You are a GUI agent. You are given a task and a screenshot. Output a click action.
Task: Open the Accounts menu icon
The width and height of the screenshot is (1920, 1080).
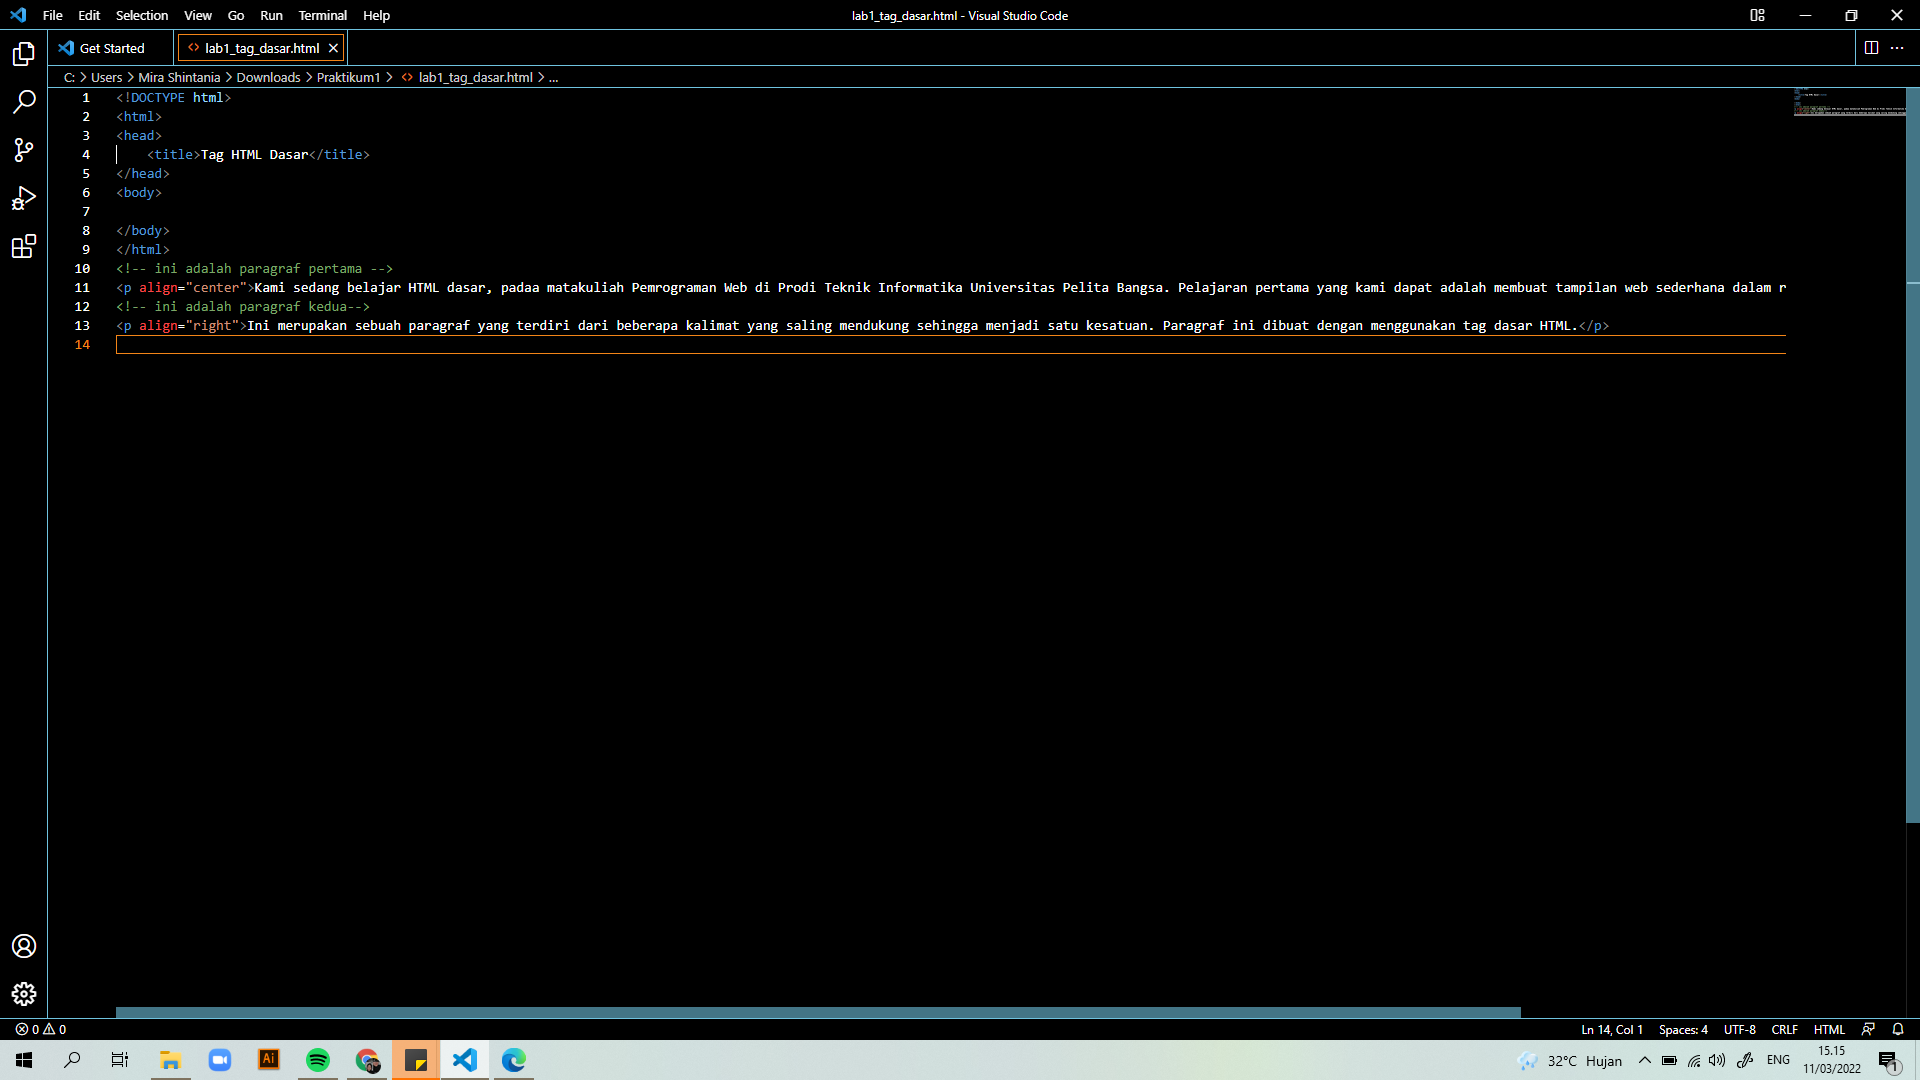[24, 946]
